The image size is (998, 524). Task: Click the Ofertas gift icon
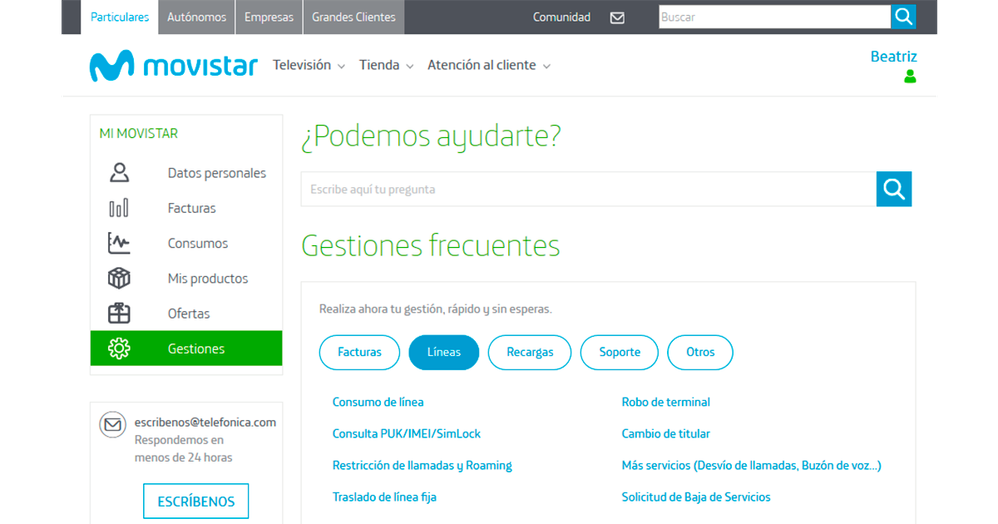pyautogui.click(x=119, y=313)
